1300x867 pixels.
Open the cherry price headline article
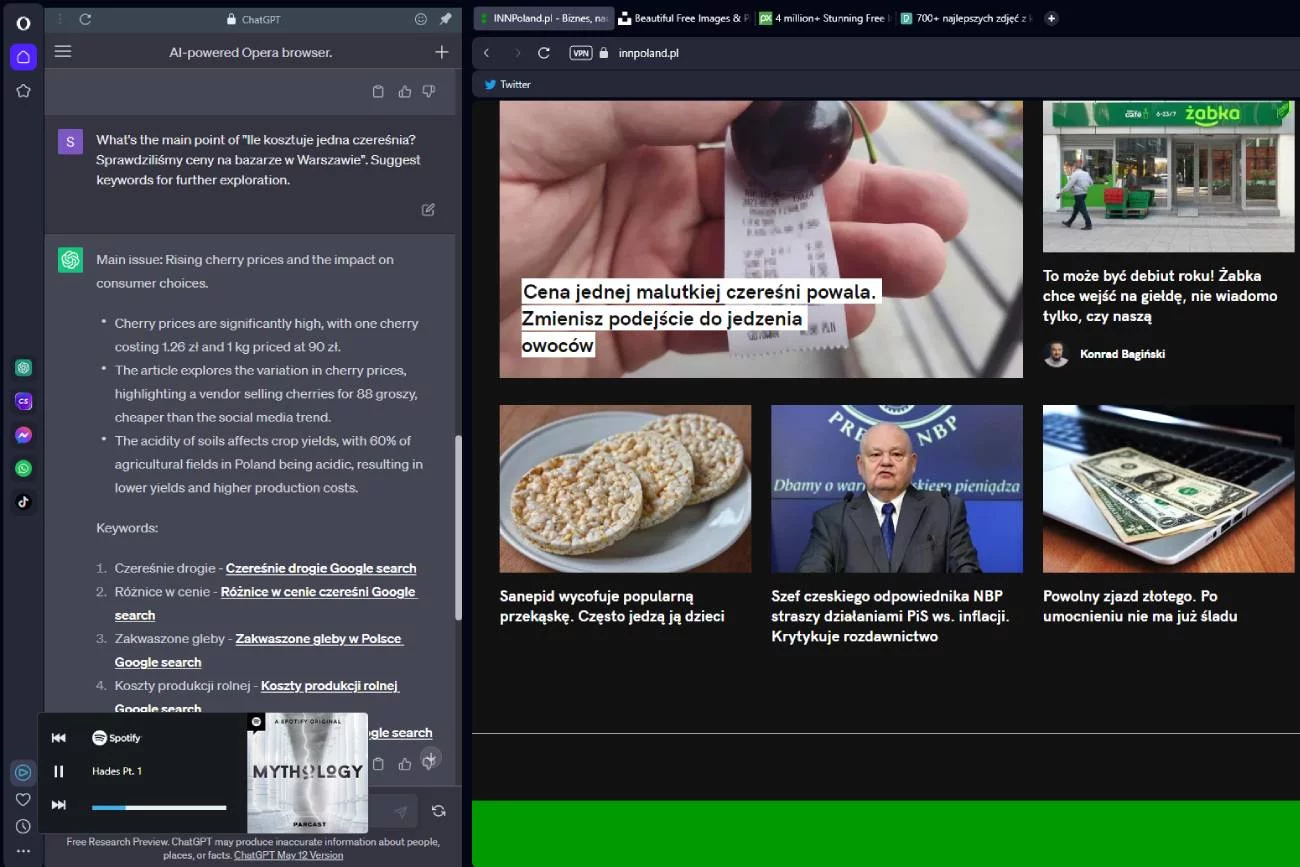pyautogui.click(x=700, y=318)
